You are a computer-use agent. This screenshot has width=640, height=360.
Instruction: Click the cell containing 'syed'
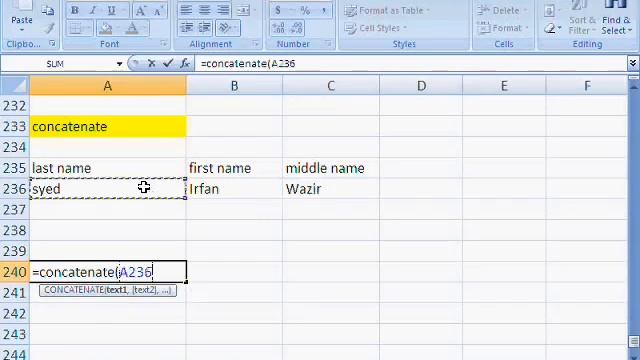pos(108,189)
